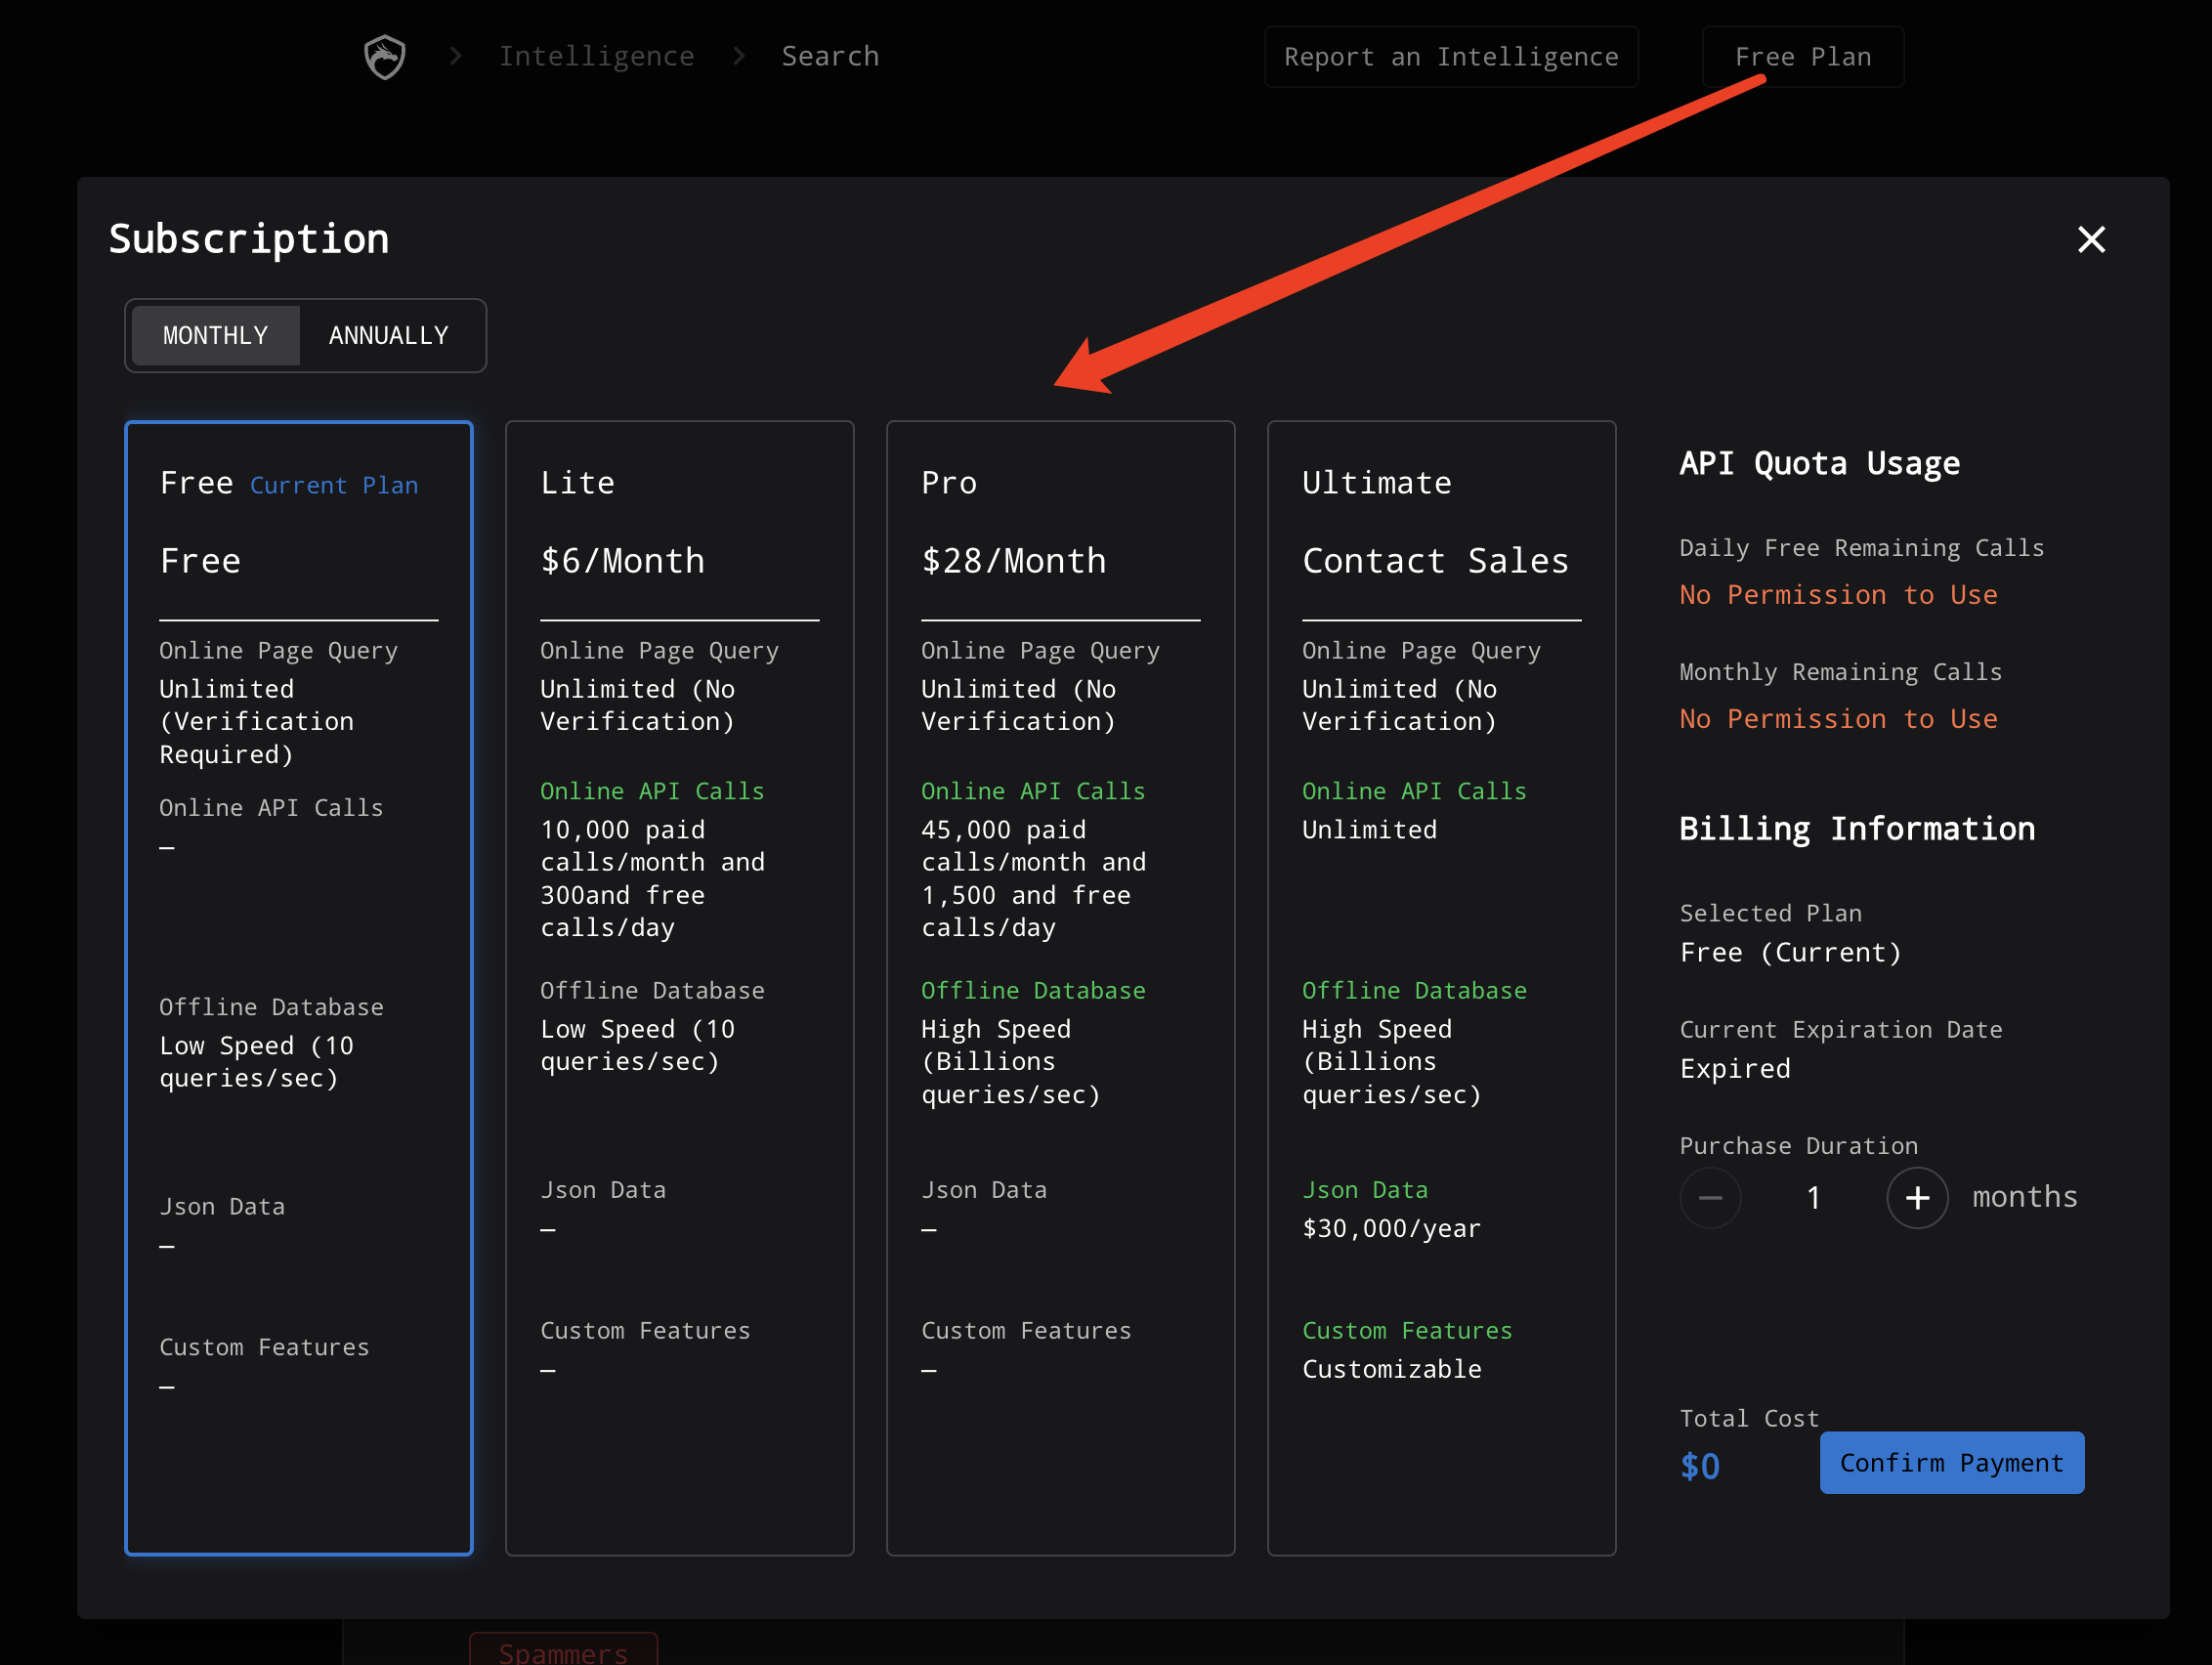Click the shield logo icon in header
The image size is (2212, 1665).
(385, 57)
